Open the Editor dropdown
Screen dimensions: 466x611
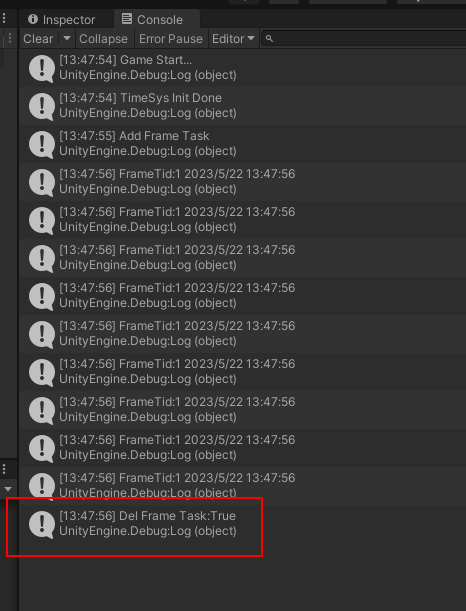233,39
